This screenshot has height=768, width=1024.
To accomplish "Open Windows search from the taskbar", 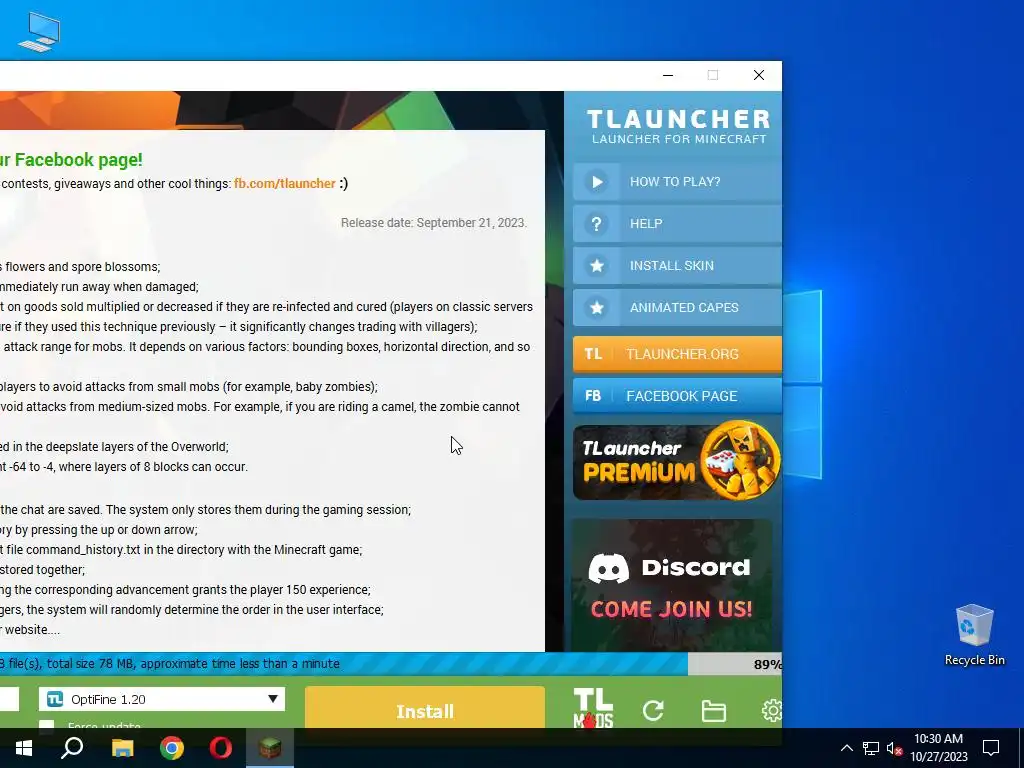I will 72,748.
